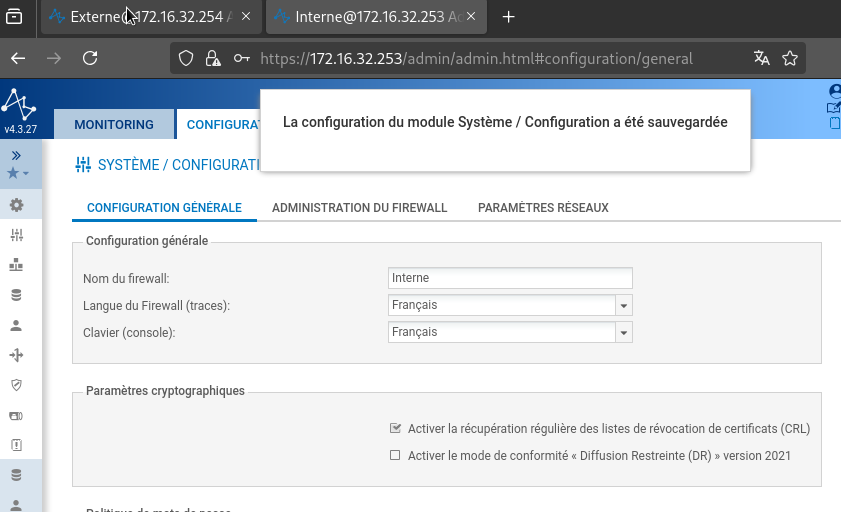Select the network hierarchy icon in sidebar
This screenshot has height=512, width=841.
[16, 265]
